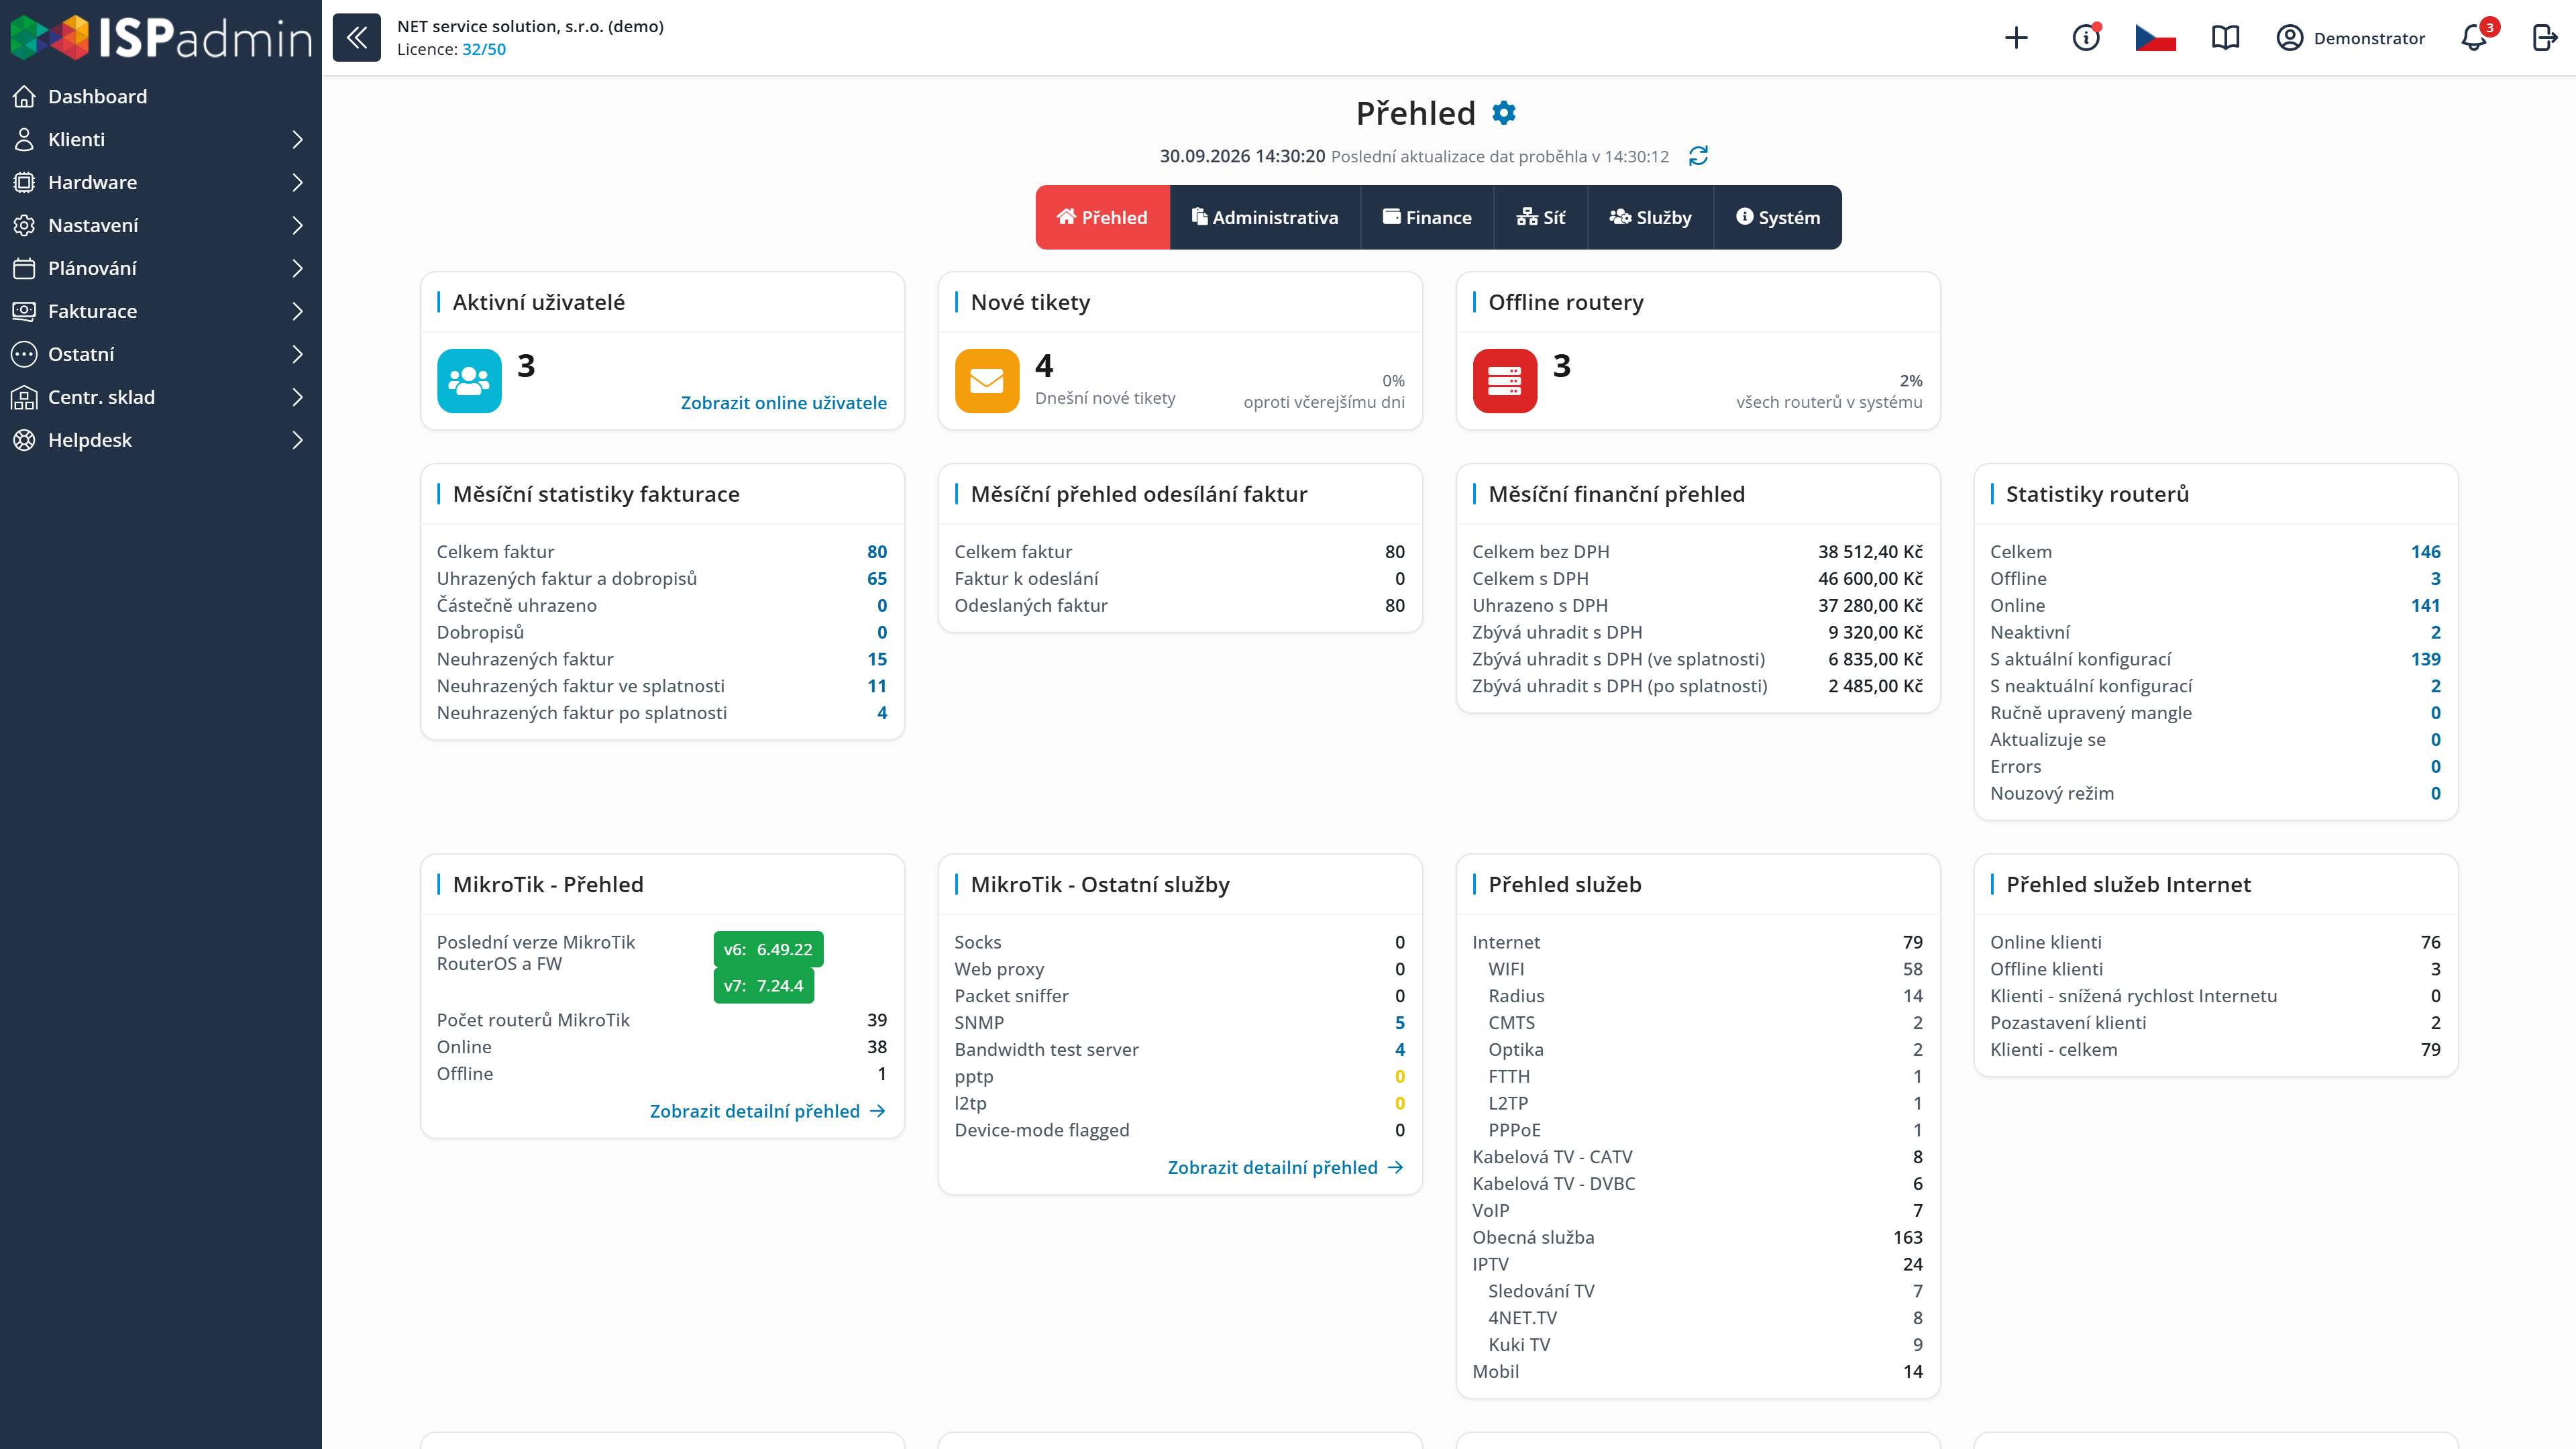This screenshot has height=1449, width=2576.
Task: Expand the Klienti sidebar menu
Action: pos(161,139)
